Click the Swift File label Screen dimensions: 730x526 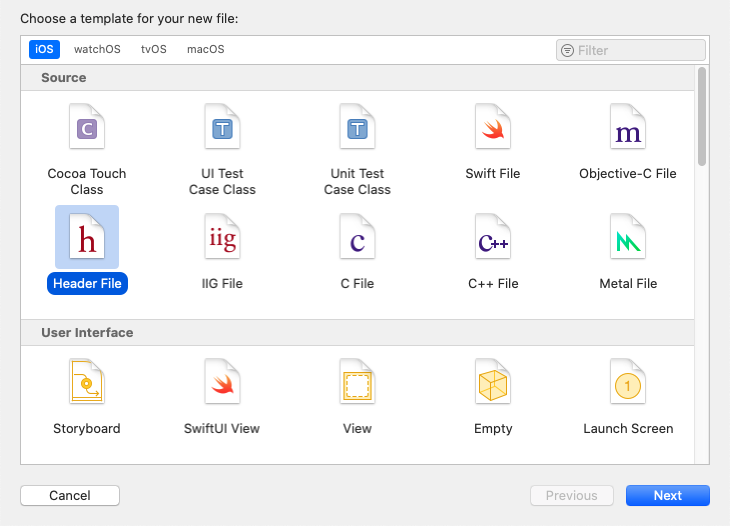coord(493,174)
